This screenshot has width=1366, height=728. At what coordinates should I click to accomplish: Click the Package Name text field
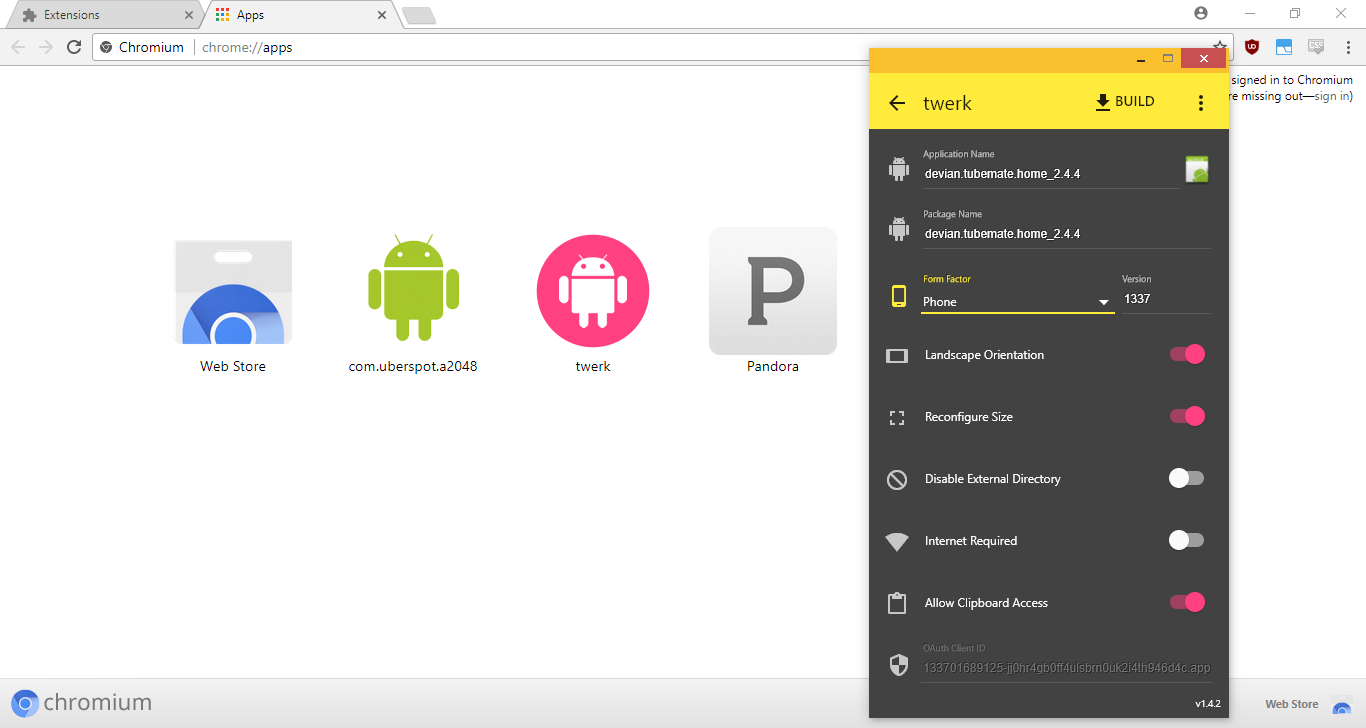point(1066,234)
